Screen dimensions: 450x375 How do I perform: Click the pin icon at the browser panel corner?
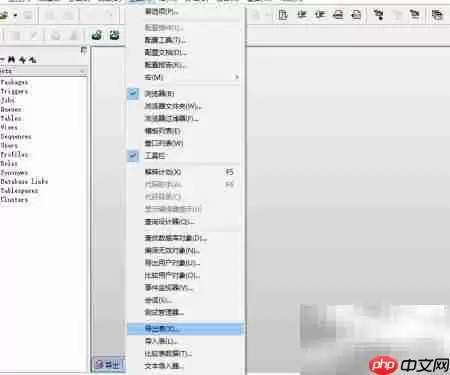click(x=84, y=51)
